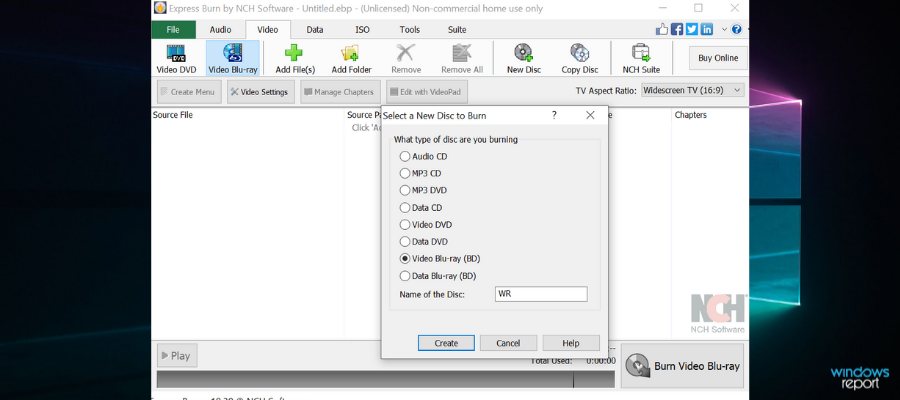Screen dimensions: 900x400
Task: Click the Play button
Action: point(177,356)
